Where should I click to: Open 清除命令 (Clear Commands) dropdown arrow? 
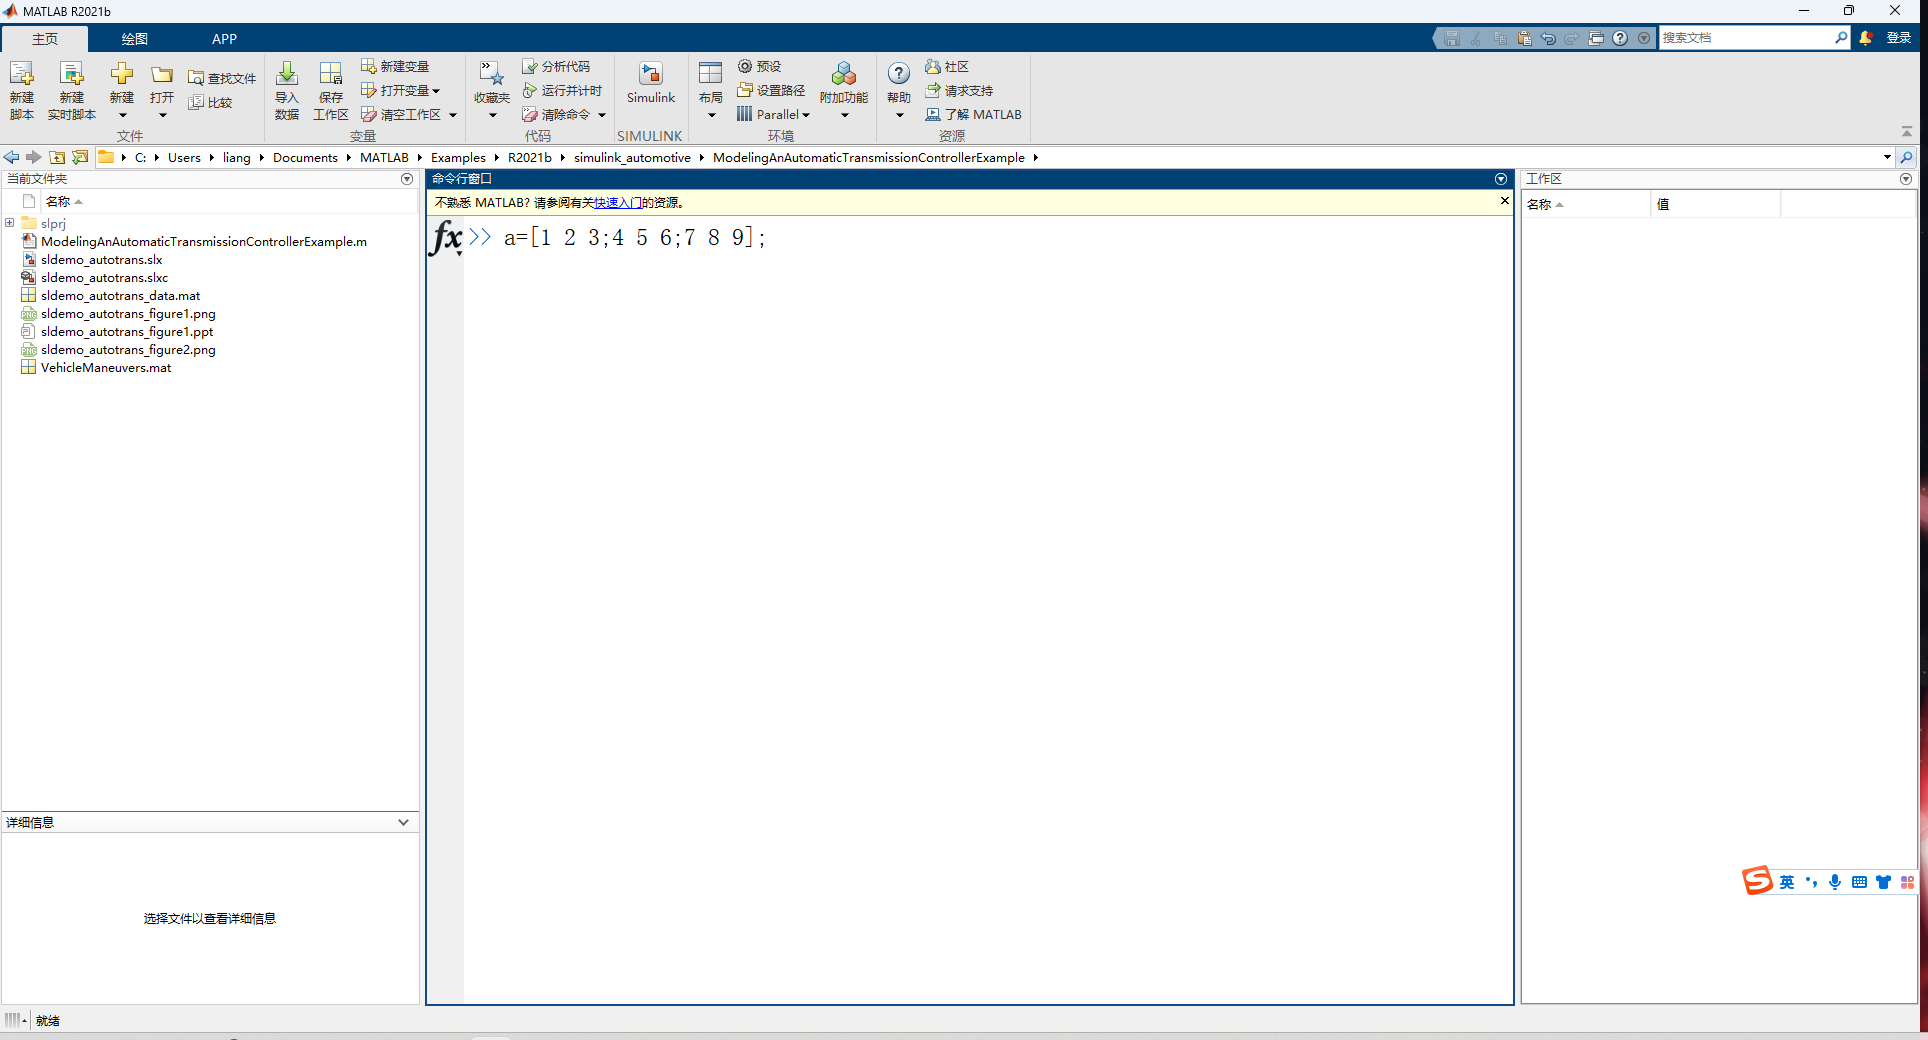tap(602, 115)
